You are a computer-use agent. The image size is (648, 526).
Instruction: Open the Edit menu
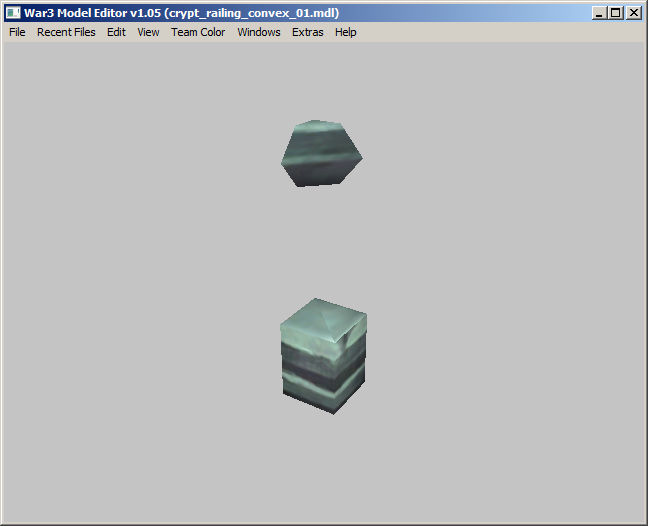coord(116,32)
